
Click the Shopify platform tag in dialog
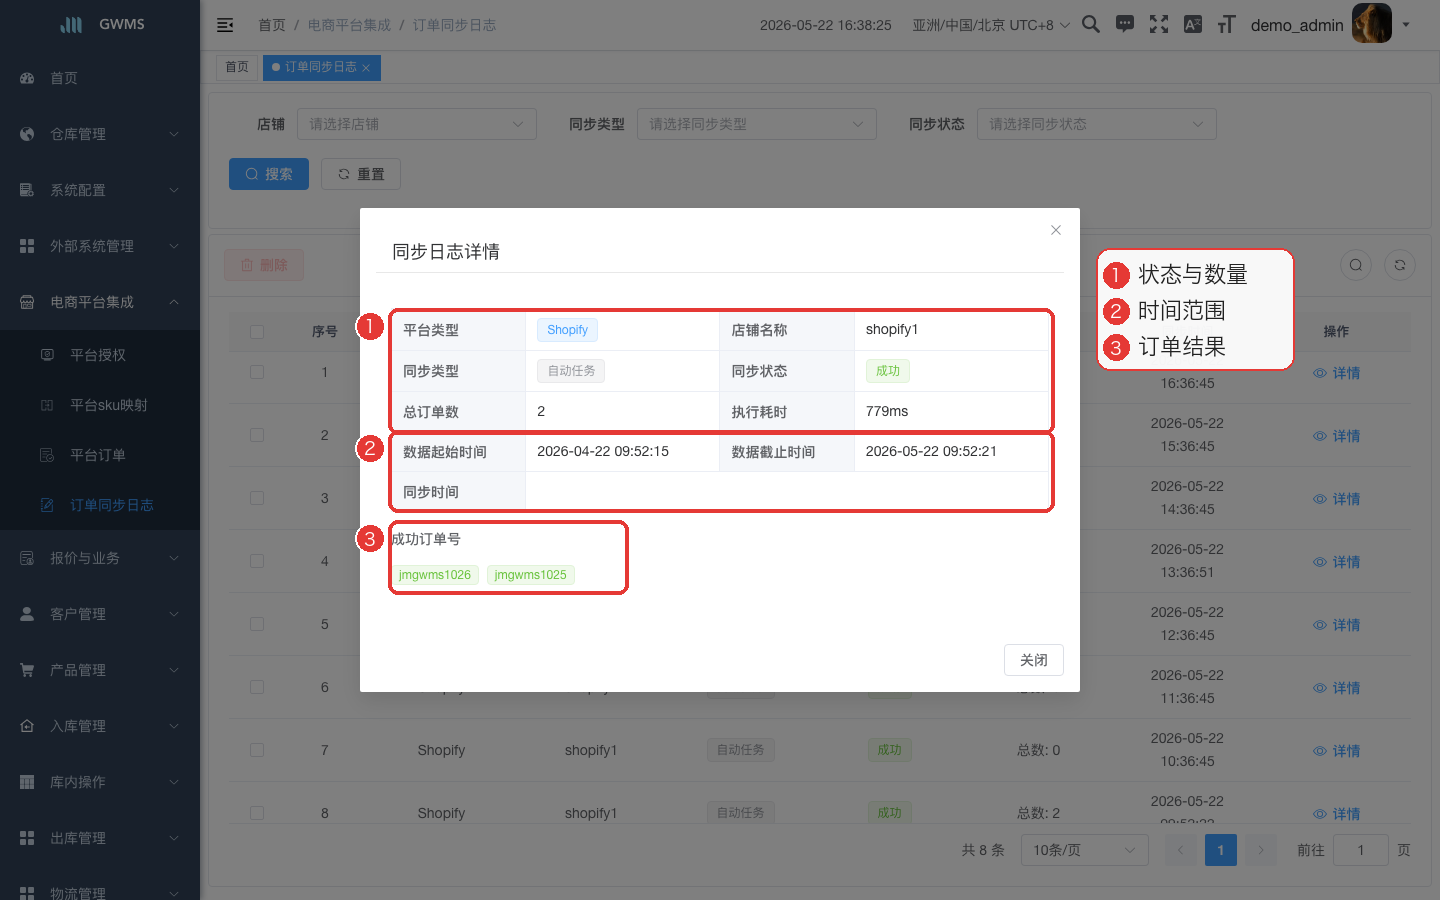click(x=567, y=330)
